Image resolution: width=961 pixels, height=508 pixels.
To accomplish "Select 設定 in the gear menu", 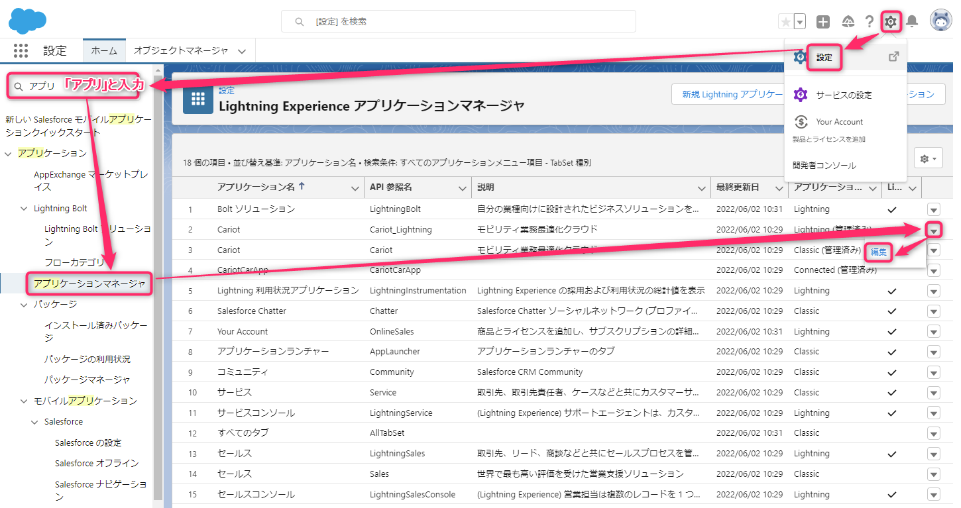I will pos(824,58).
